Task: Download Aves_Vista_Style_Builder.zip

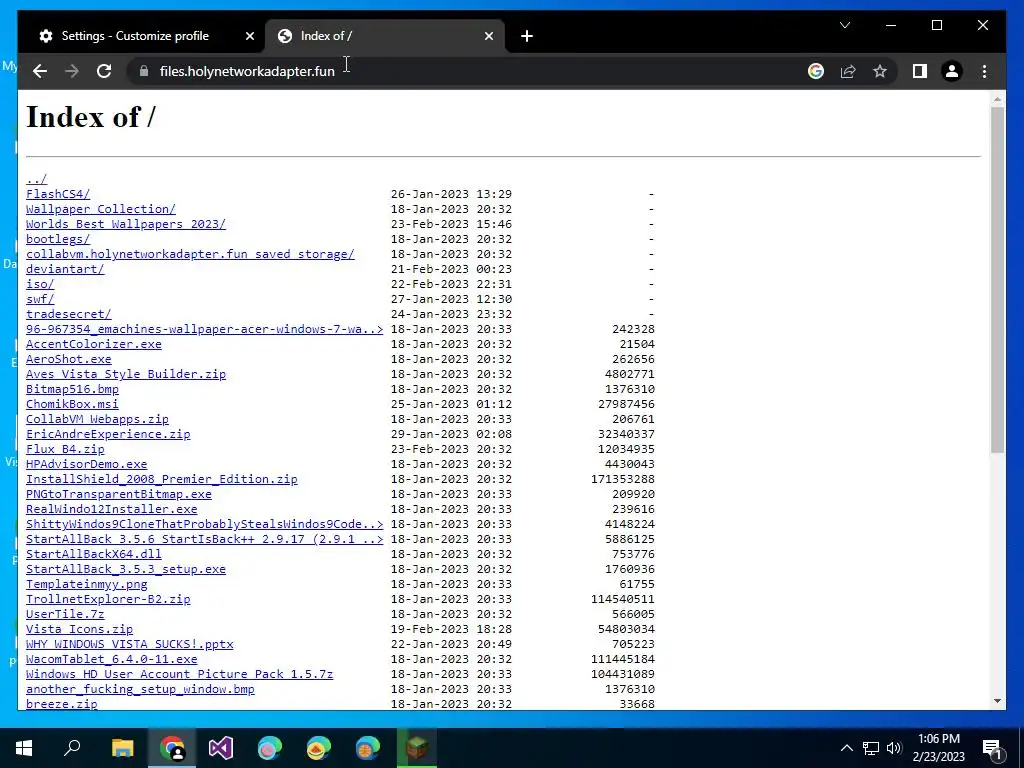Action: click(126, 374)
